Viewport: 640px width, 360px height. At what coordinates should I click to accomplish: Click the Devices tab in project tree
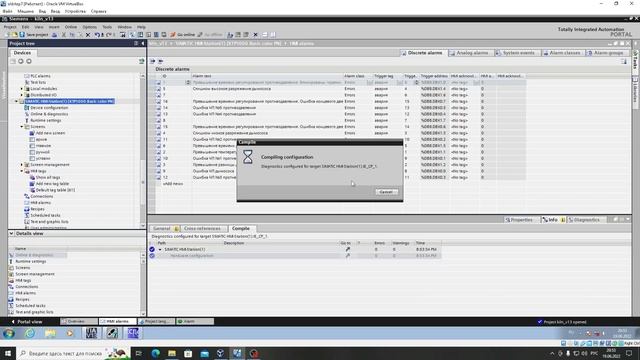tap(22, 53)
